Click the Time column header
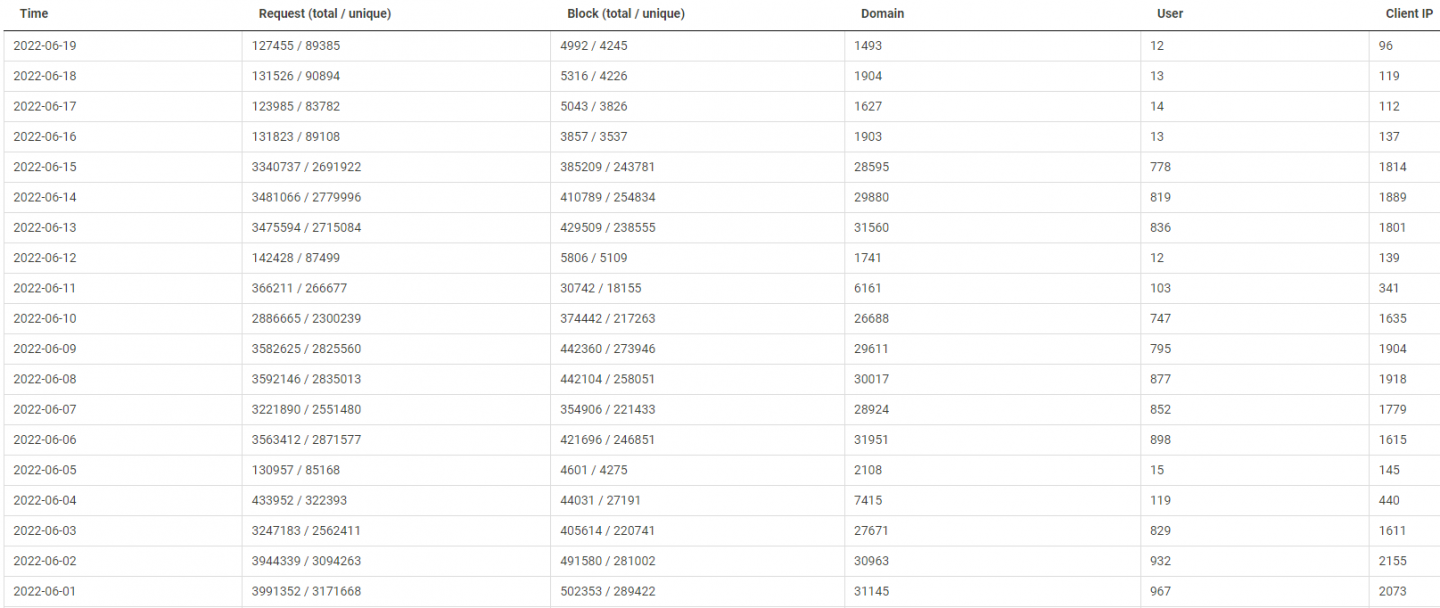The height and width of the screenshot is (608, 1440). click(34, 14)
